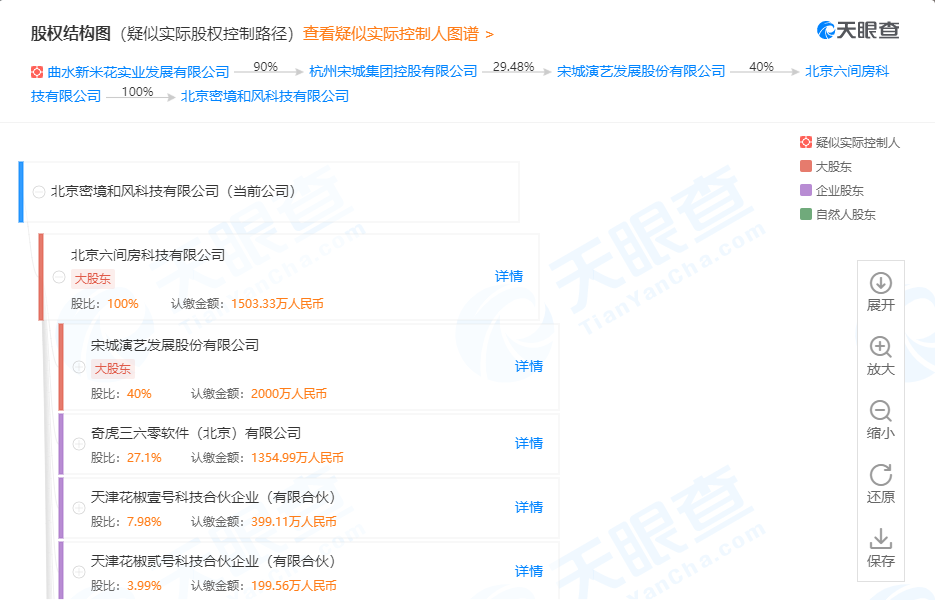935x600 pixels.
Task: Open 杭州宋城集团控股有限公司 link
Action: tap(394, 72)
